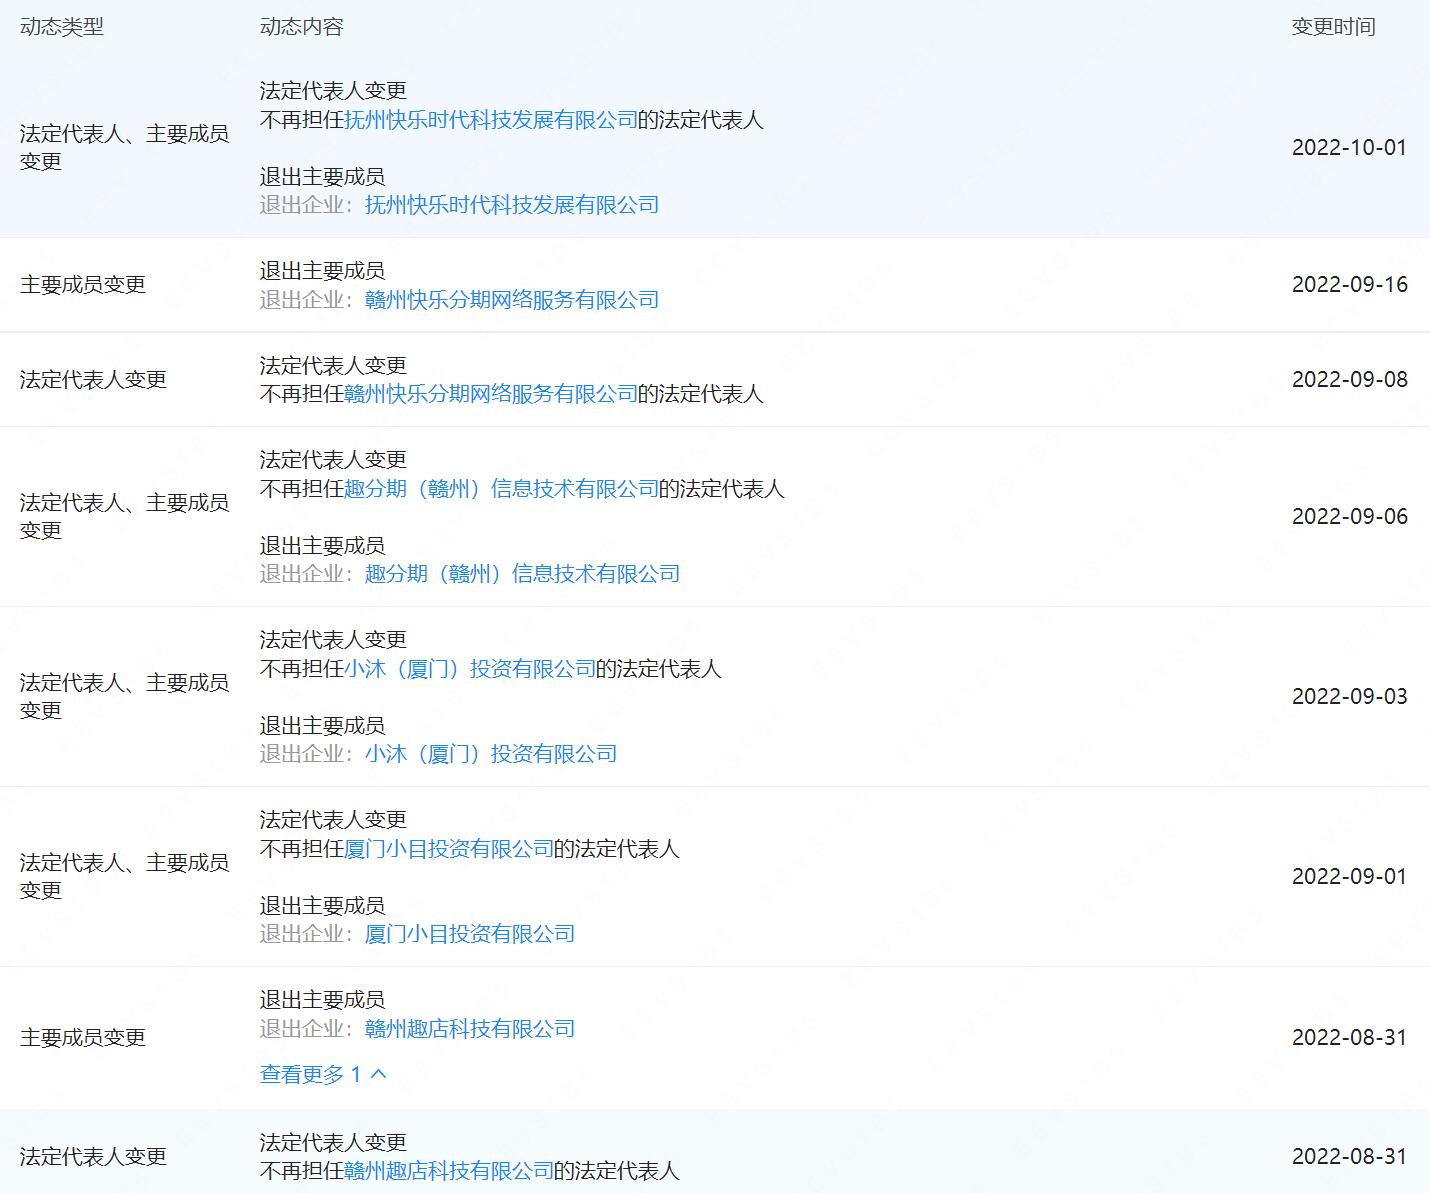The width and height of the screenshot is (1430, 1193).
Task: Select the date 2022-09-16
Action: [1349, 285]
